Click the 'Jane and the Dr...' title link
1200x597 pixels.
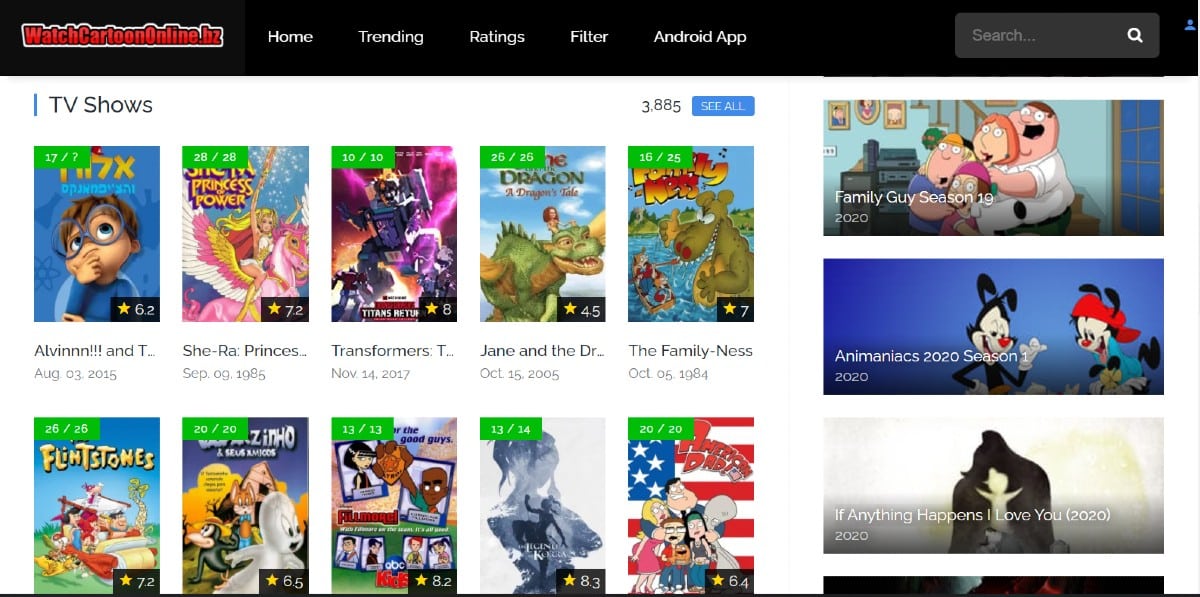[542, 350]
